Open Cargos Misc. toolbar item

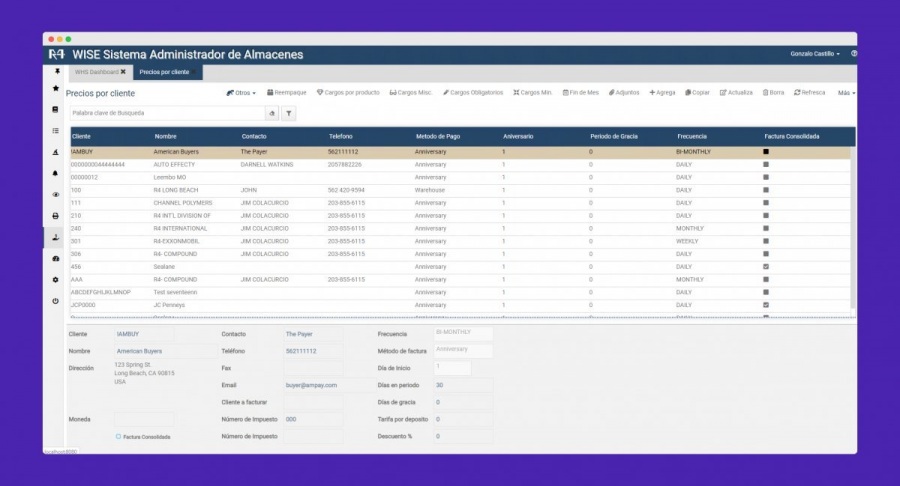pyautogui.click(x=411, y=92)
